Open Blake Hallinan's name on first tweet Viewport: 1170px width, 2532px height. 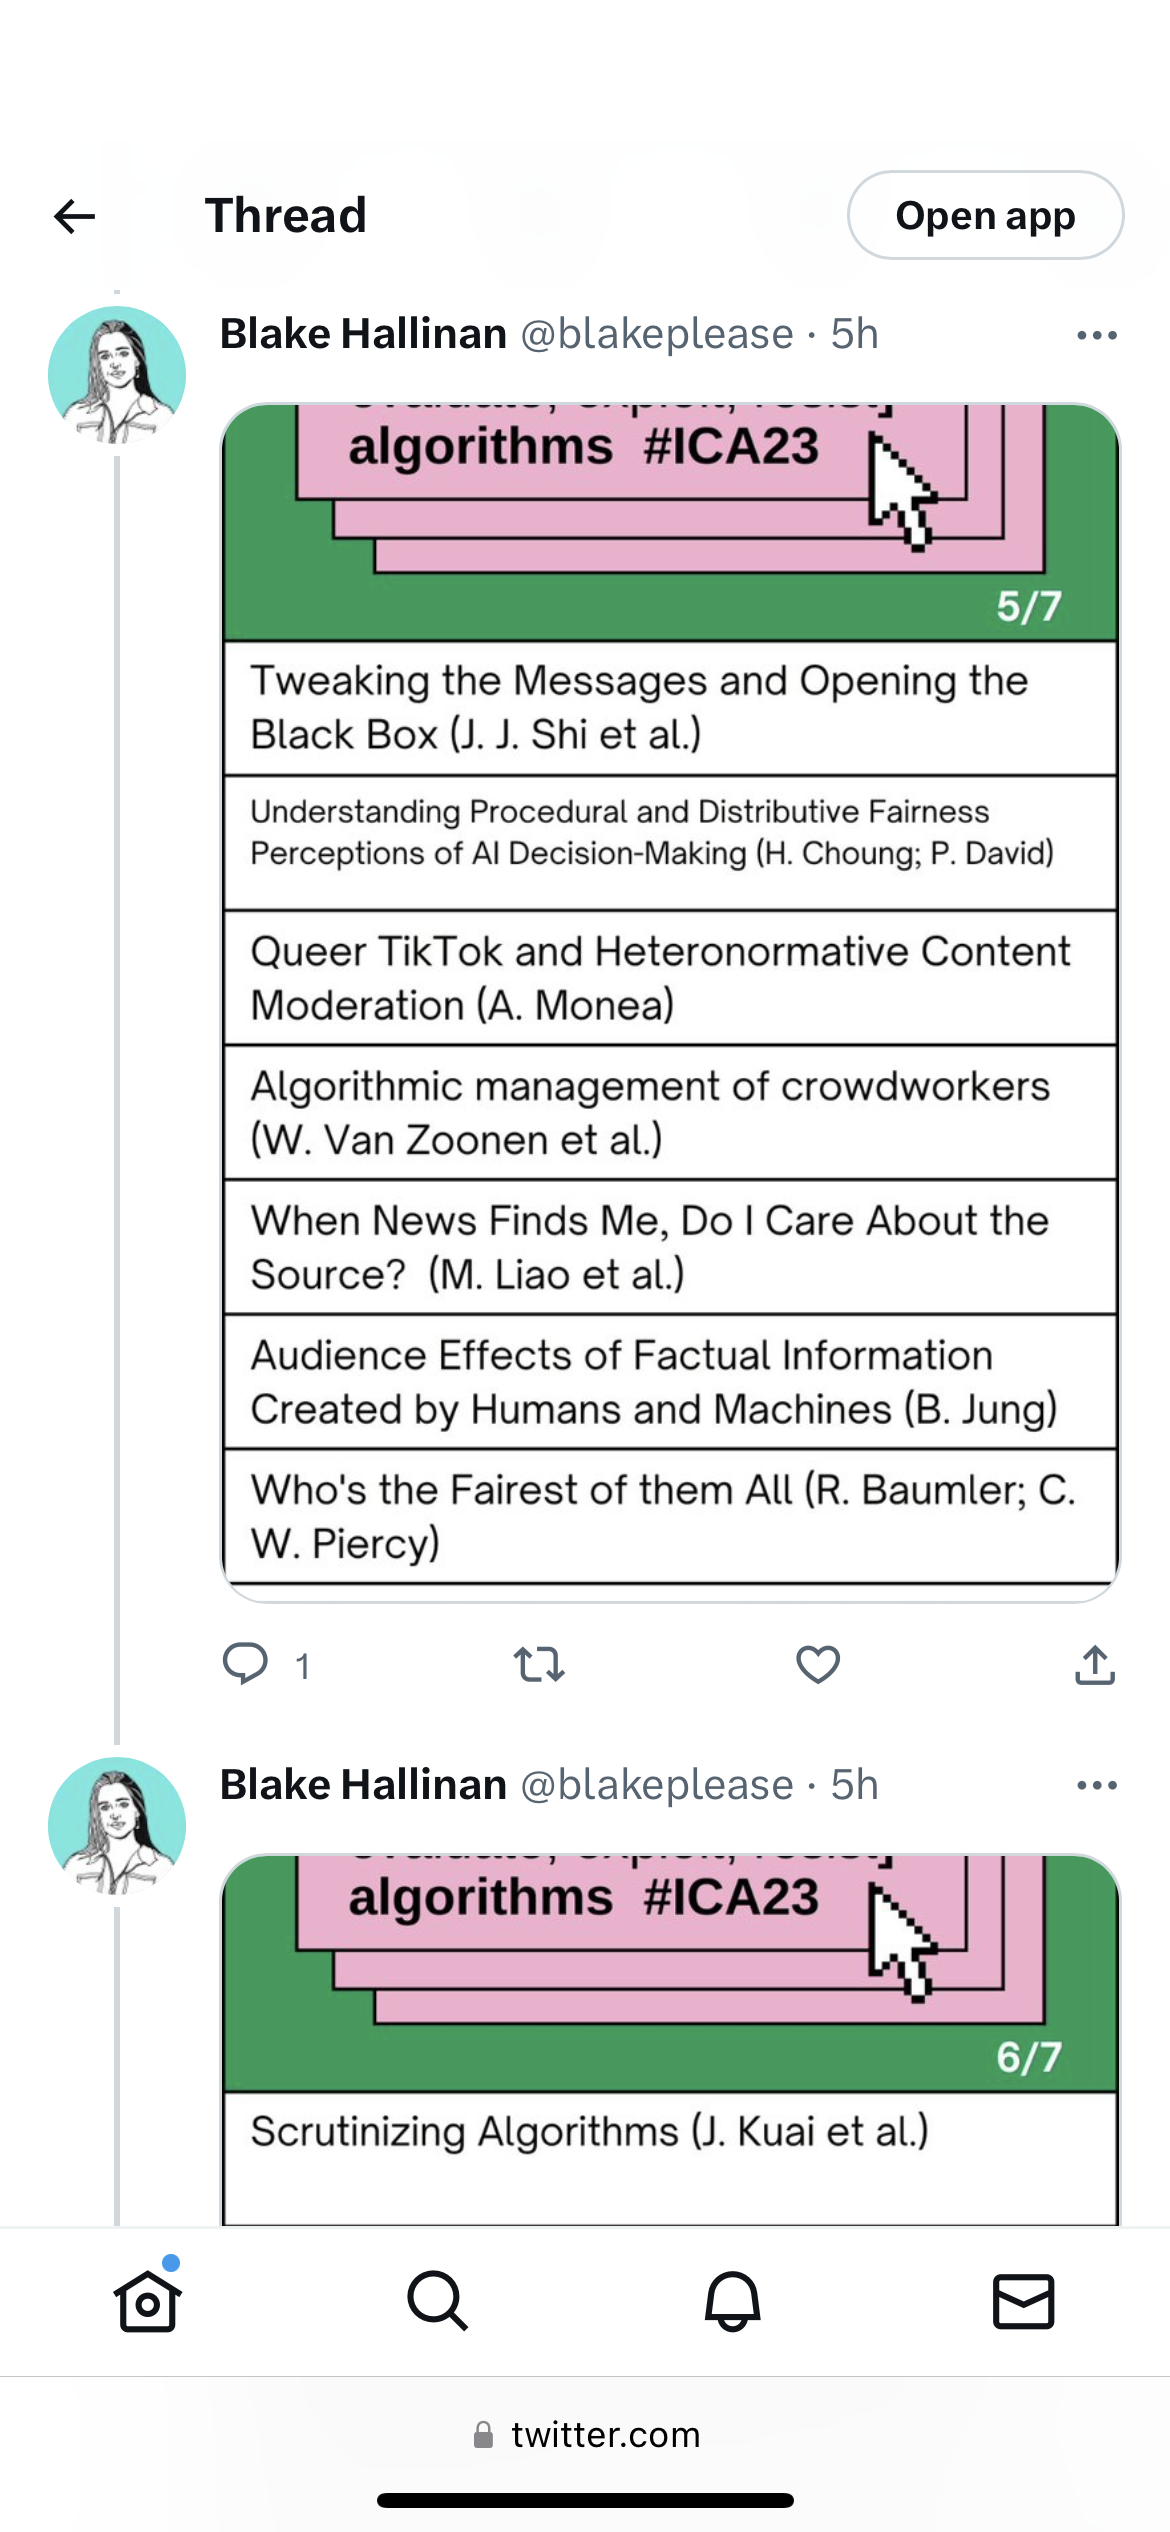[x=363, y=334]
